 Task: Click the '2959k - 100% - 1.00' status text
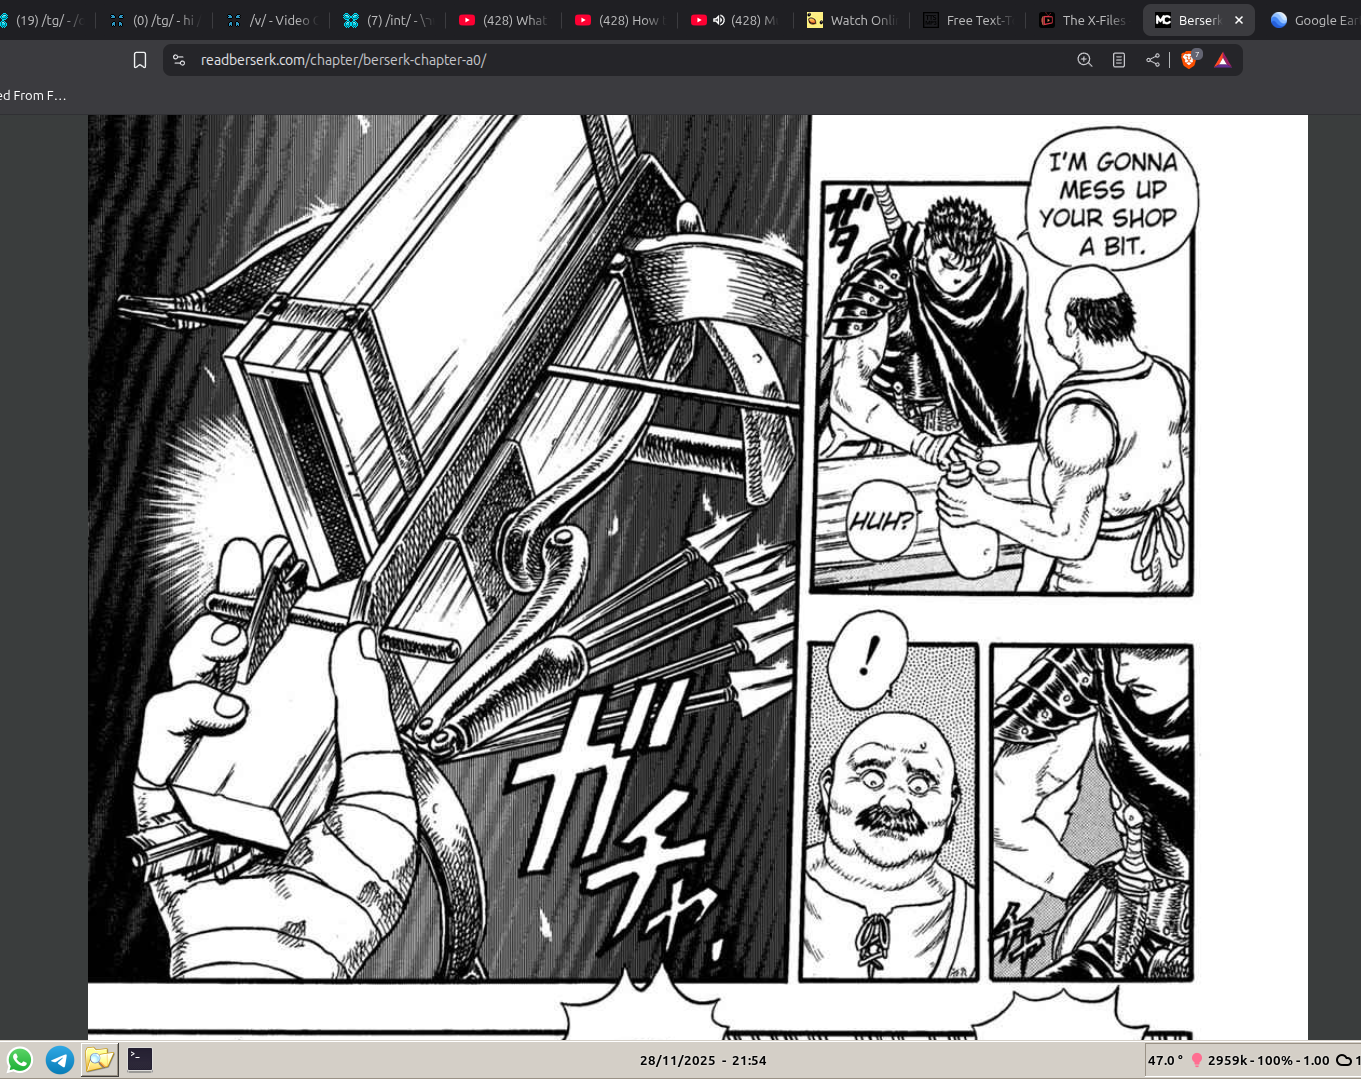(1268, 1060)
